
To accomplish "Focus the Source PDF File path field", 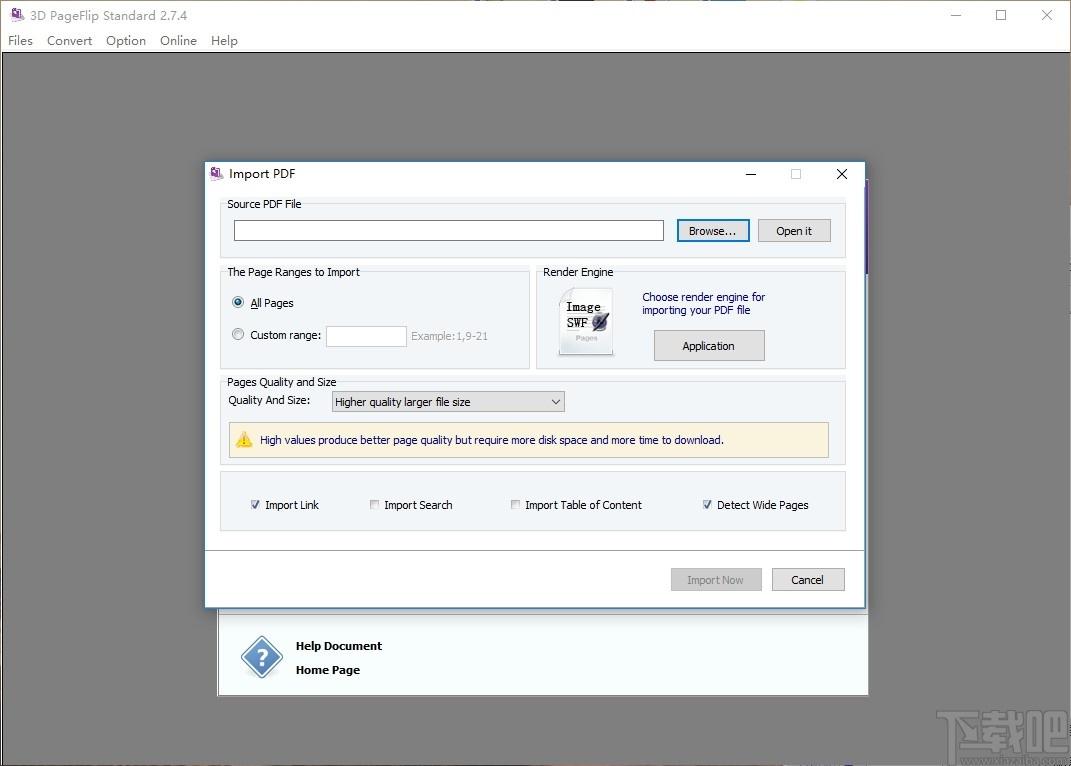I will point(448,230).
